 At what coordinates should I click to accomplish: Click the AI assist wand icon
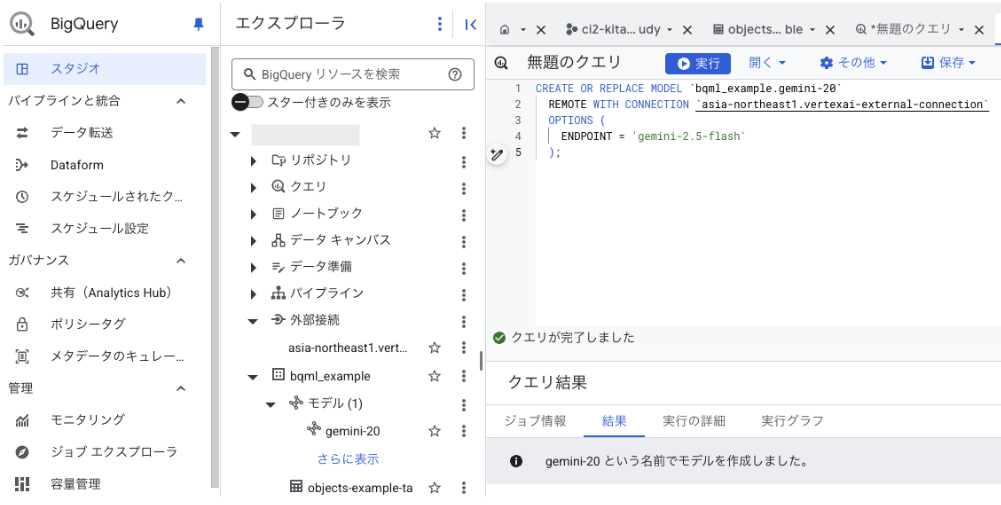497,154
